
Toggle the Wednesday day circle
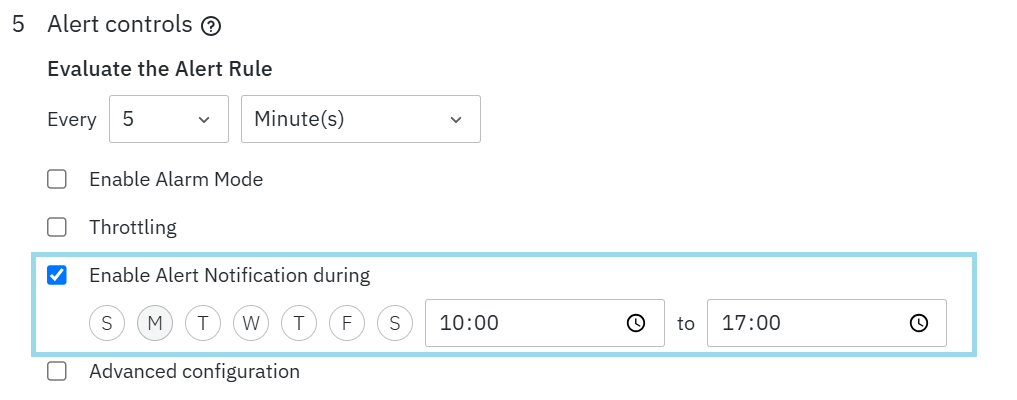pyautogui.click(x=251, y=323)
